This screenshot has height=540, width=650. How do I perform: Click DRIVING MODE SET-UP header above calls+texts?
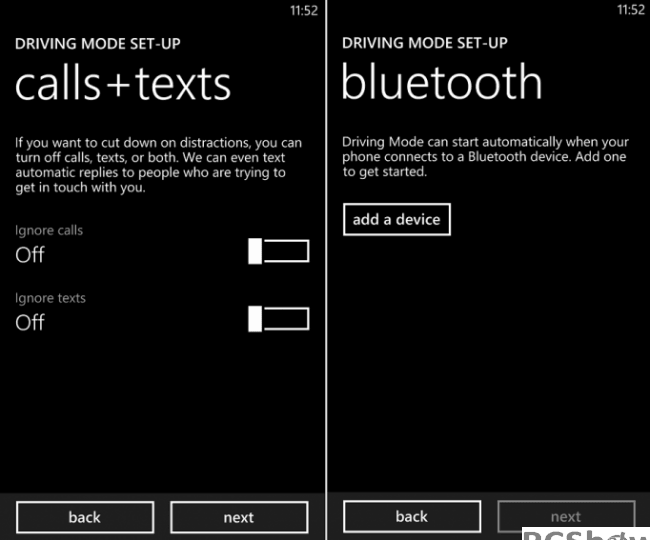(x=98, y=44)
